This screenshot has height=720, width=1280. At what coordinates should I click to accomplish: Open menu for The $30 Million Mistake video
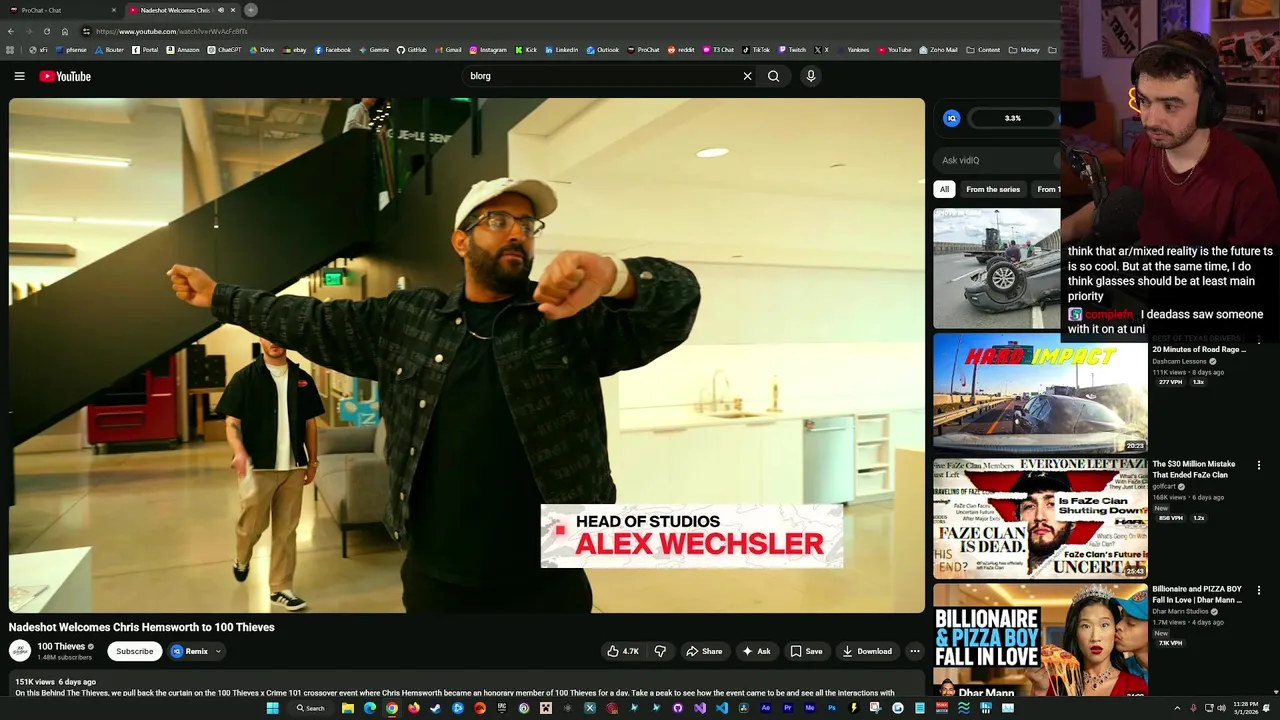point(1259,465)
